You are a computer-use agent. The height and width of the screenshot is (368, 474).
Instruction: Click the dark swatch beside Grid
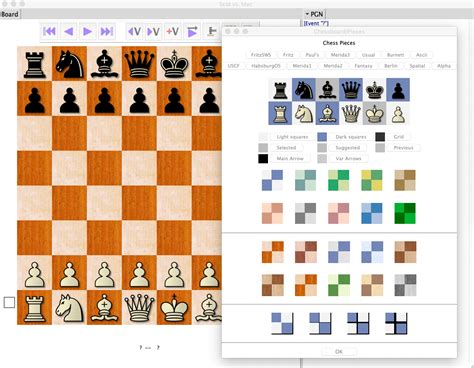coord(380,137)
